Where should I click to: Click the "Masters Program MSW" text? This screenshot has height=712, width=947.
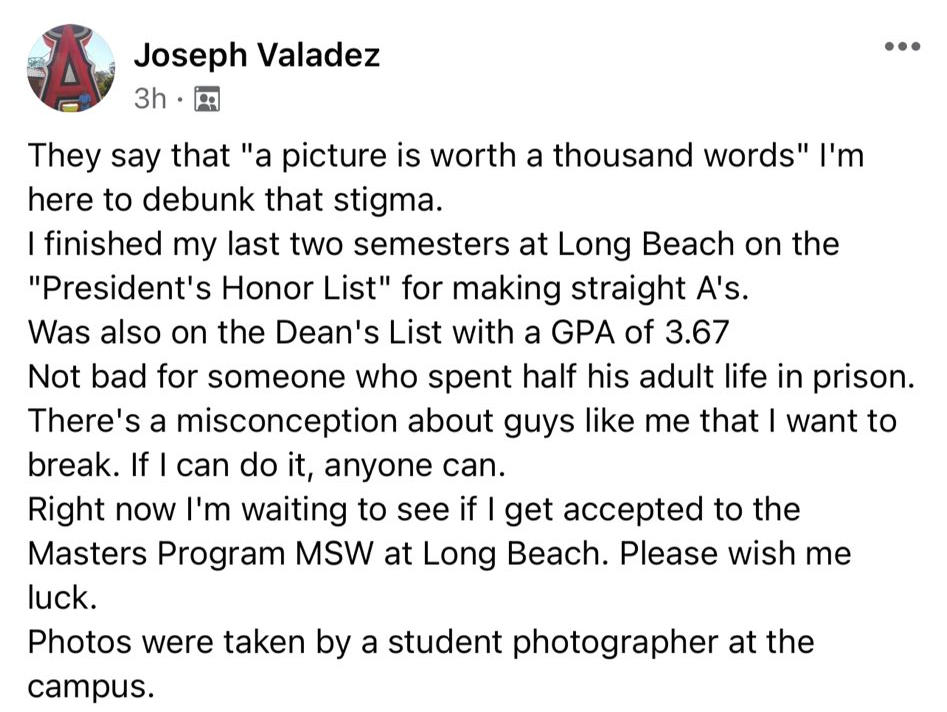point(201,554)
